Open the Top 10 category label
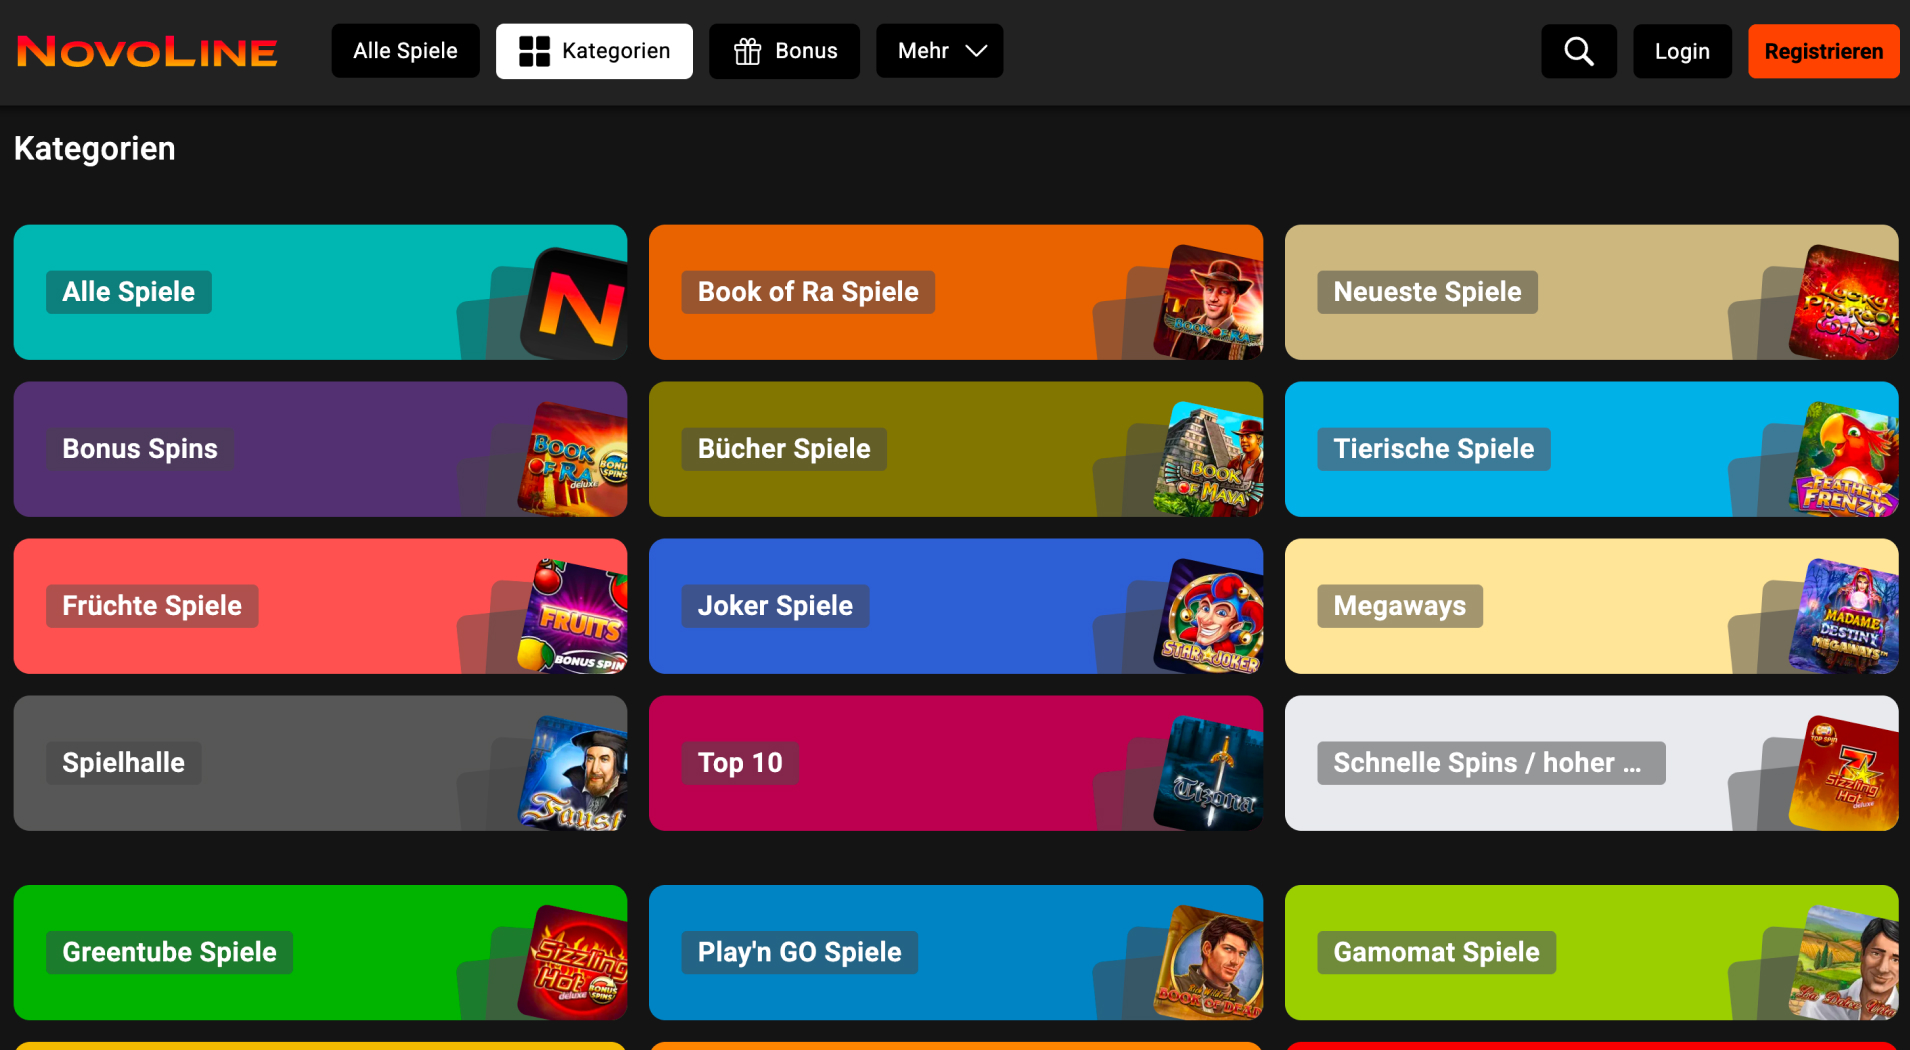 pos(740,763)
